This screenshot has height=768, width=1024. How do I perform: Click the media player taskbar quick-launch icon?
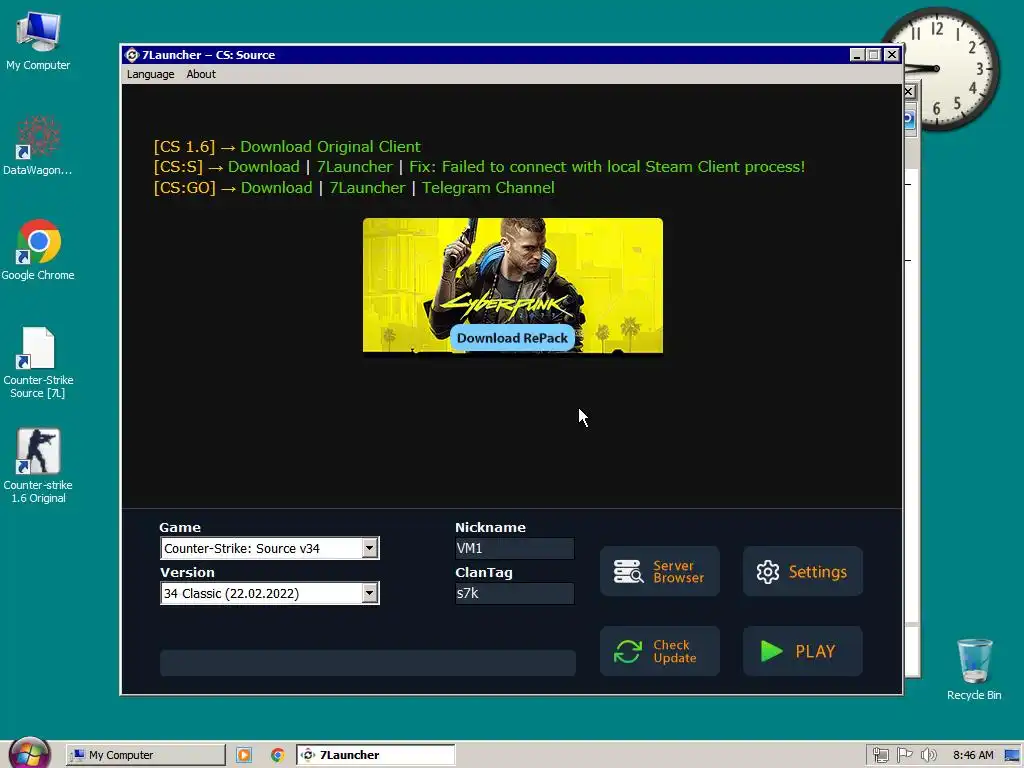pyautogui.click(x=244, y=755)
